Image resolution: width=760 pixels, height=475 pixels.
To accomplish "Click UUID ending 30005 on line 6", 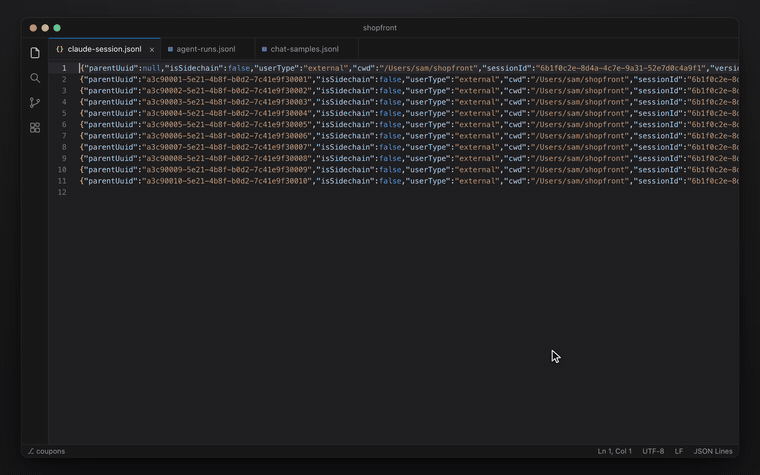I will click(x=227, y=125).
